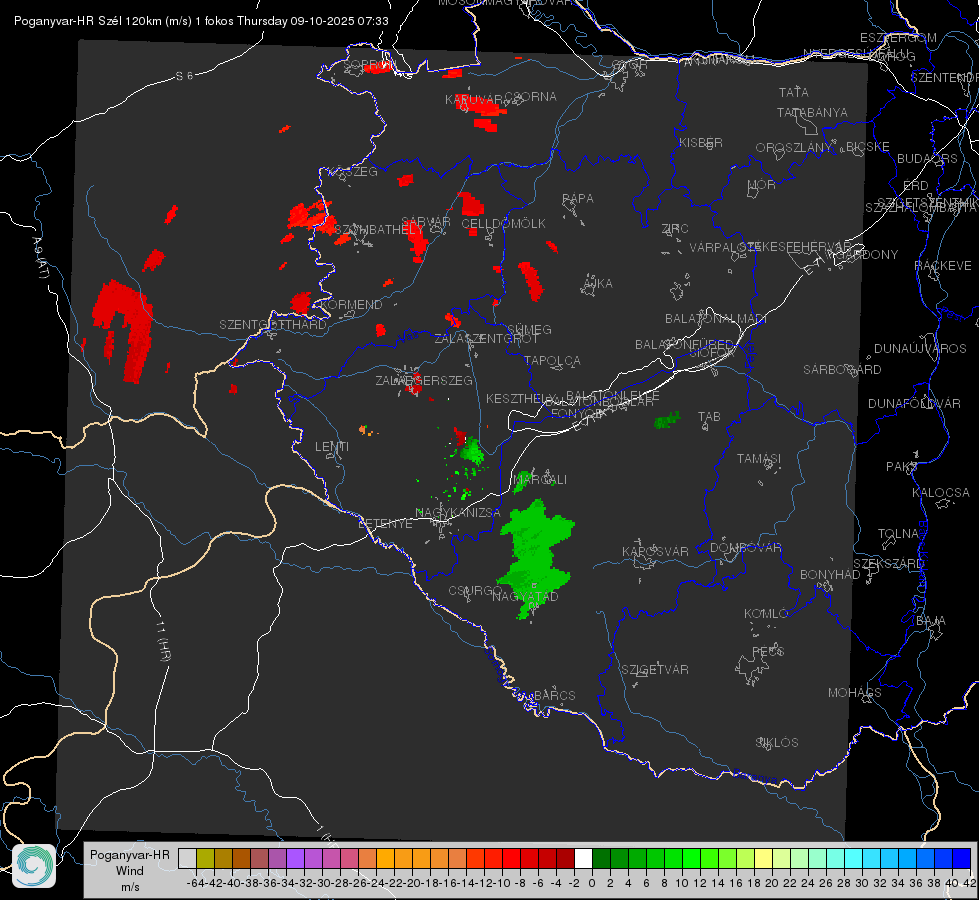
Task: Select the PAPA city label
Action: (578, 198)
